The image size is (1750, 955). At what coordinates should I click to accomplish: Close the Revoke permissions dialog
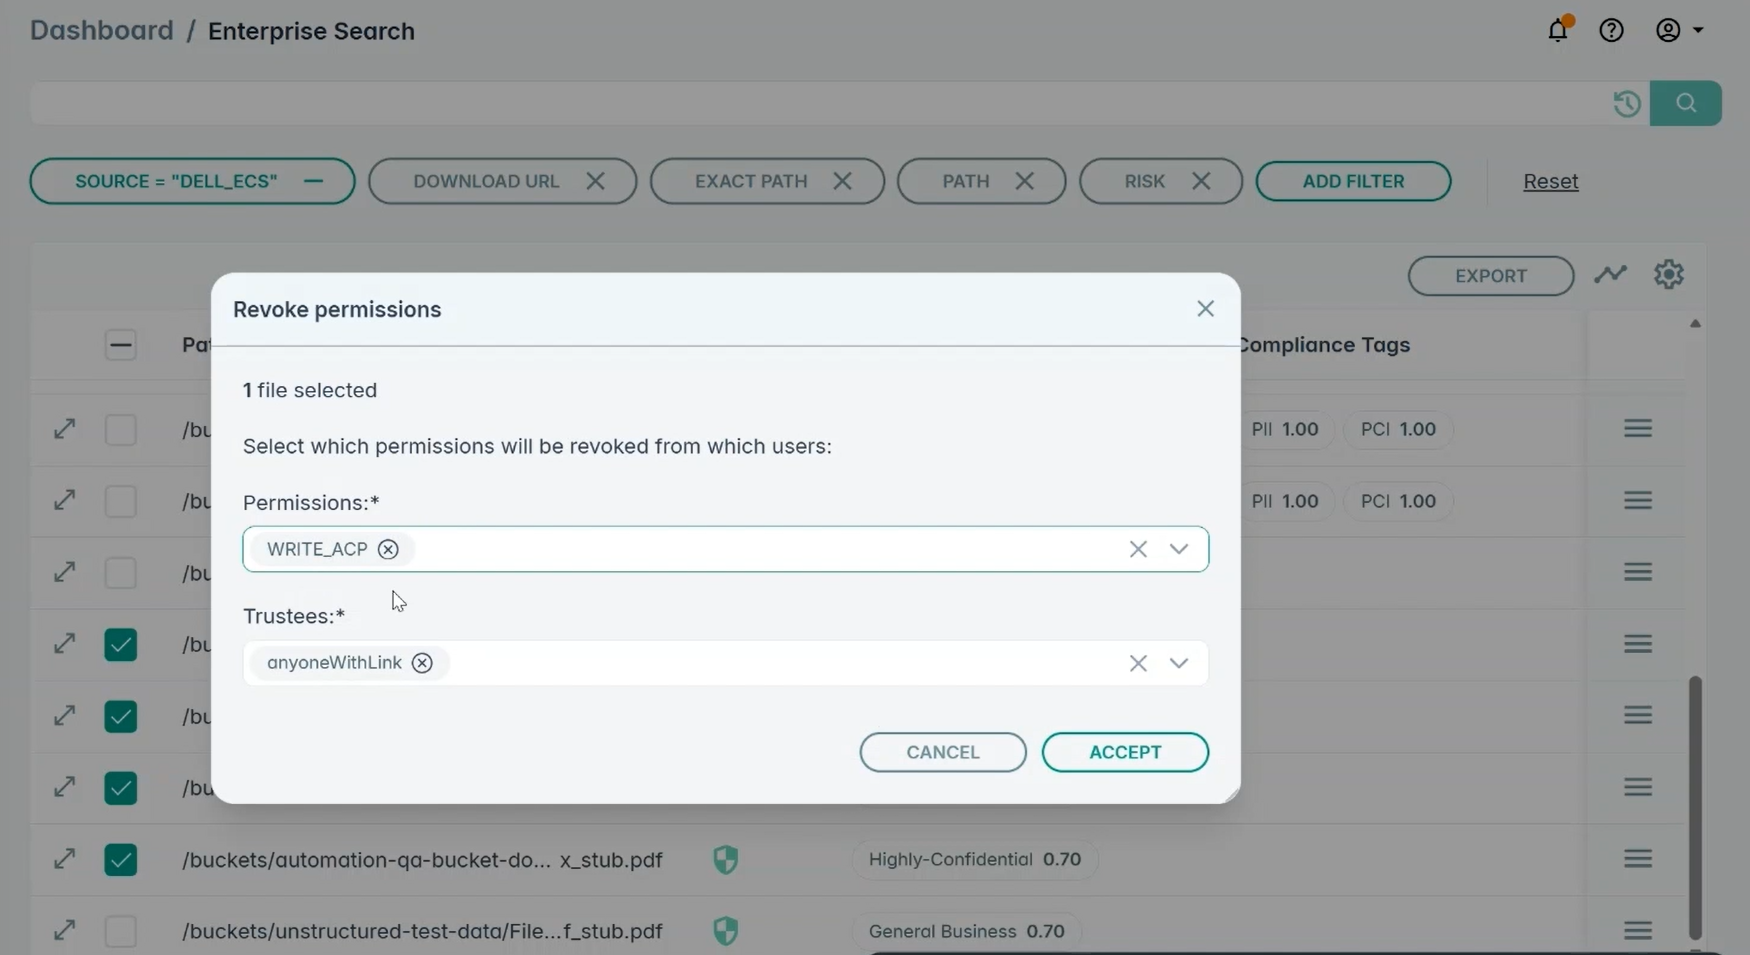pos(1205,309)
